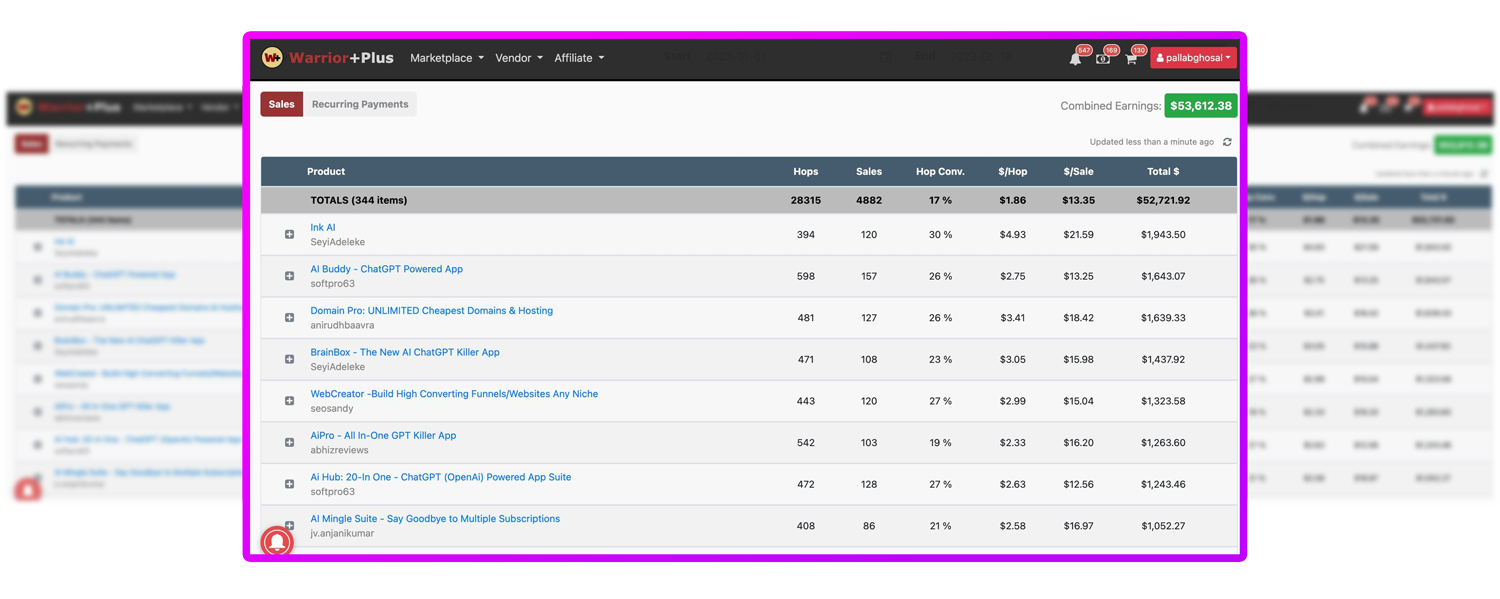Click the refresh icon beside update time
Viewport: 1500px width, 599px height.
(x=1227, y=142)
